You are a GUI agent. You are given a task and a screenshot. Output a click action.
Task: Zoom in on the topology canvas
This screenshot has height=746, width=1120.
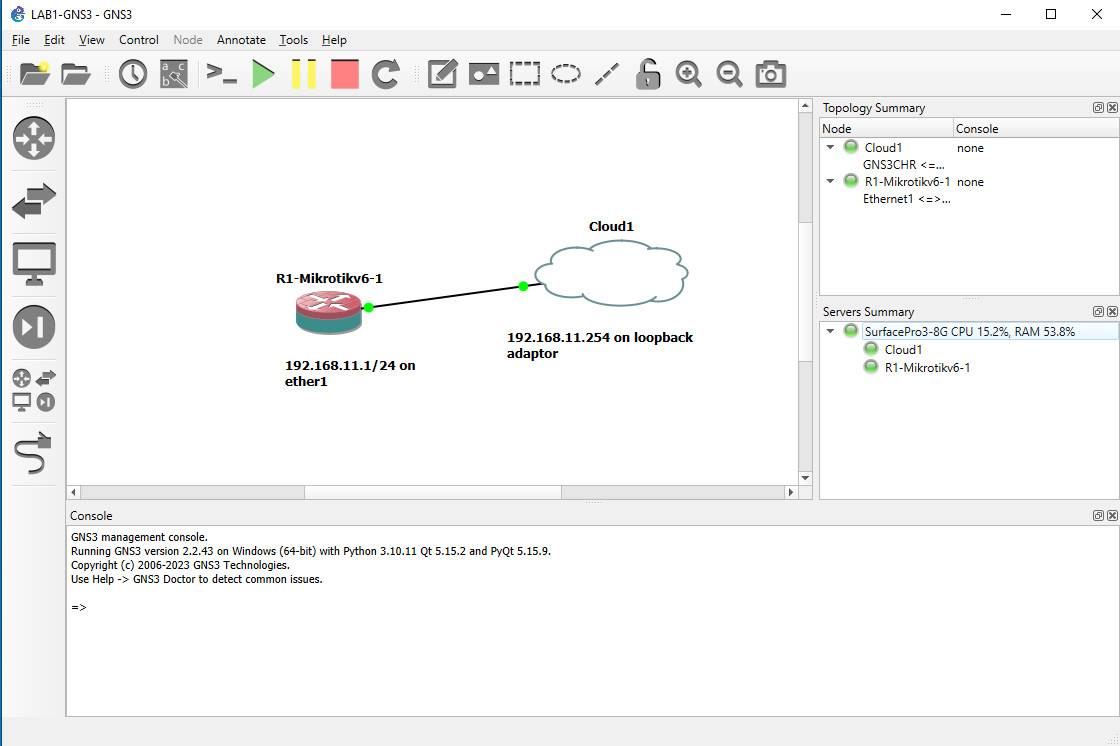point(688,73)
